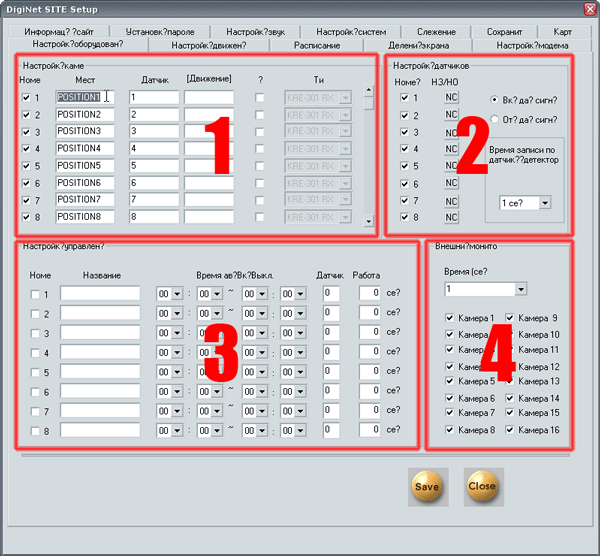This screenshot has width=600, height=556.
Task: Click the camera list scroll down arrow
Action: click(x=368, y=221)
